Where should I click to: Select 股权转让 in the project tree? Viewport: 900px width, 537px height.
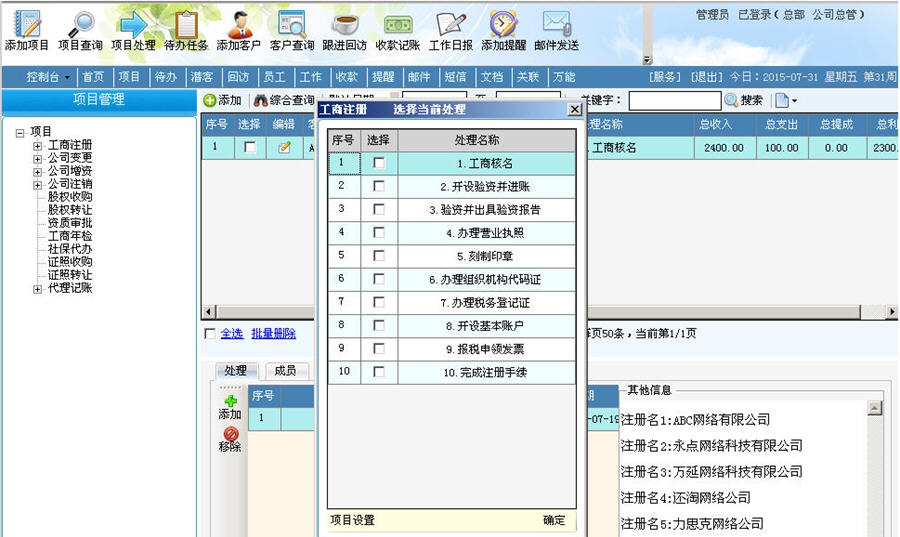point(70,210)
